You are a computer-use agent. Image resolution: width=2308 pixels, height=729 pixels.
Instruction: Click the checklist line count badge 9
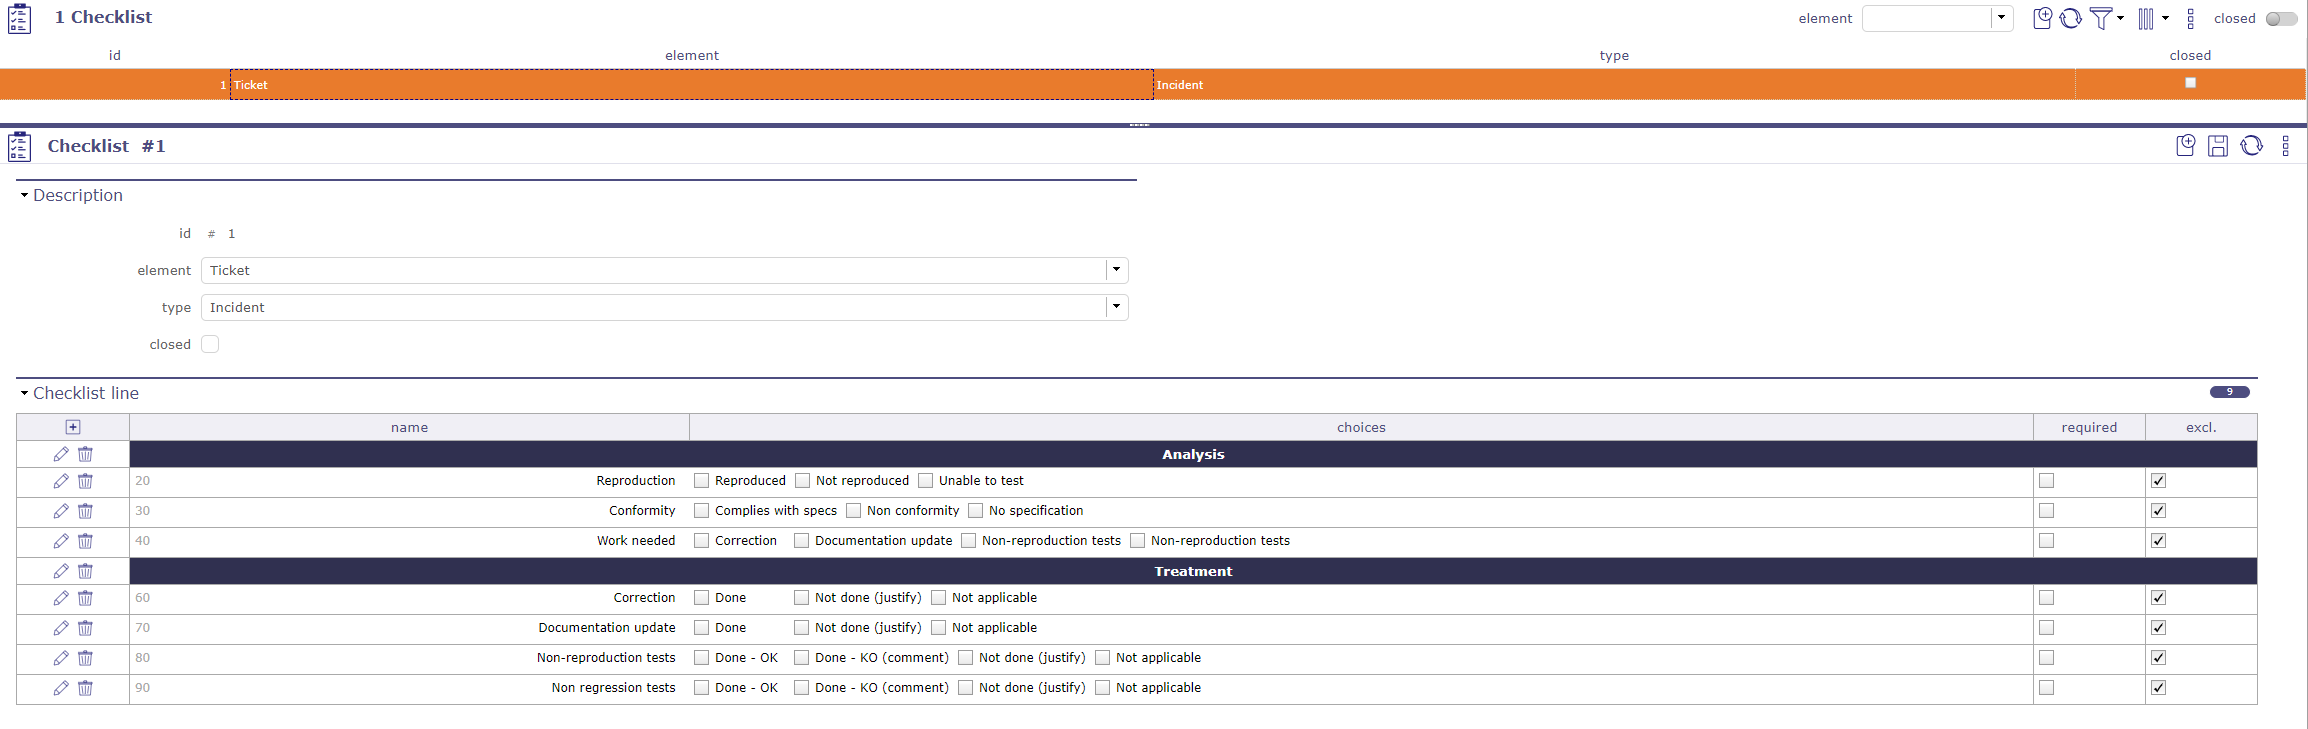click(x=2229, y=392)
